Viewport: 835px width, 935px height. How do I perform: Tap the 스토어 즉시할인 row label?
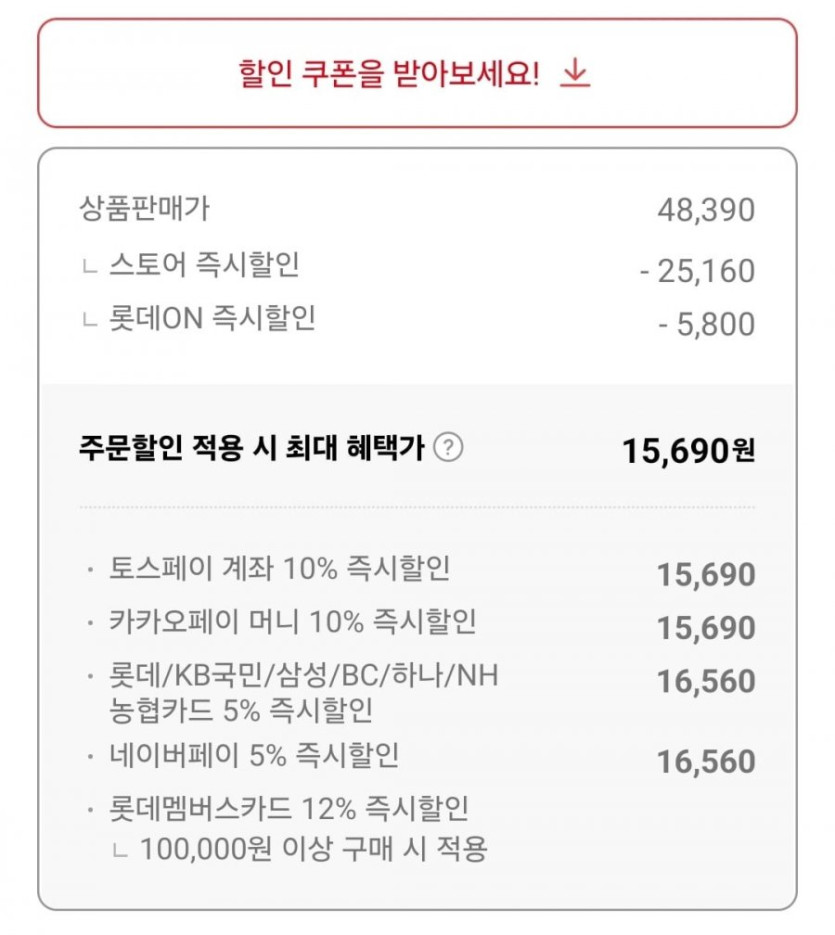click(x=204, y=266)
